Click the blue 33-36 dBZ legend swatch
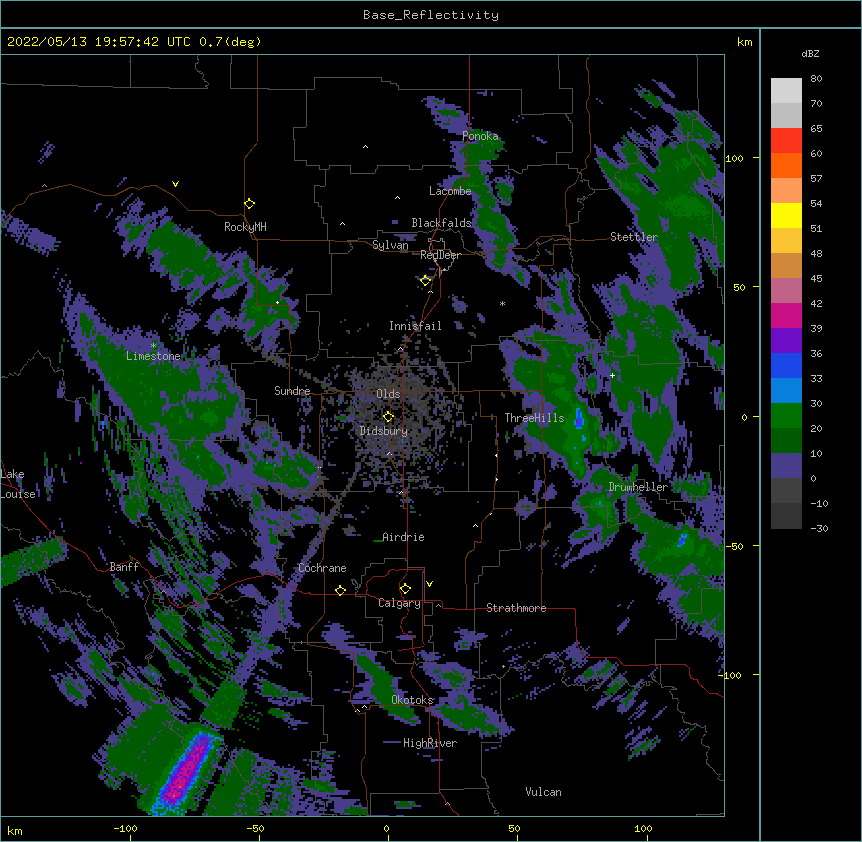The image size is (862, 842). tap(786, 365)
